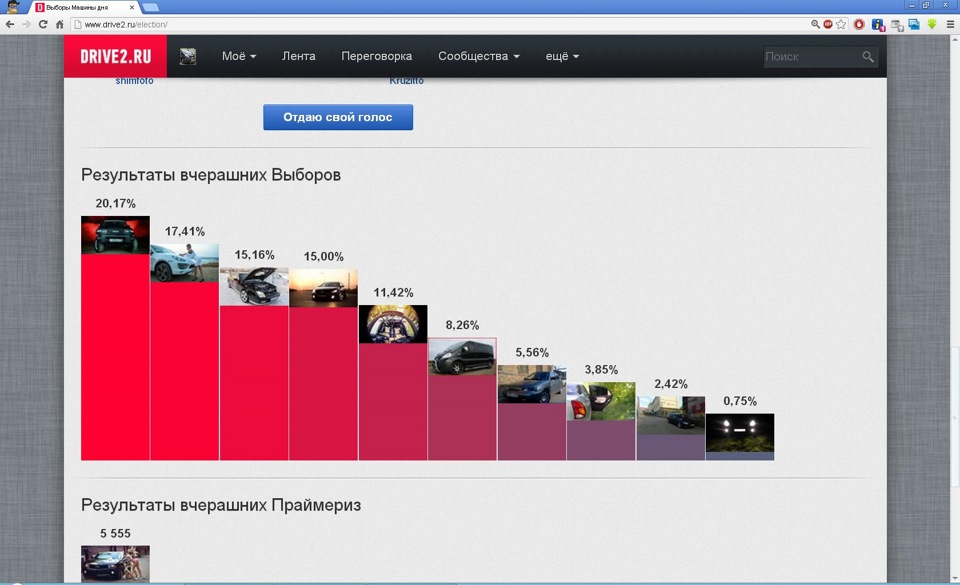Open the Лента menu item
The image size is (960, 585).
pos(299,56)
